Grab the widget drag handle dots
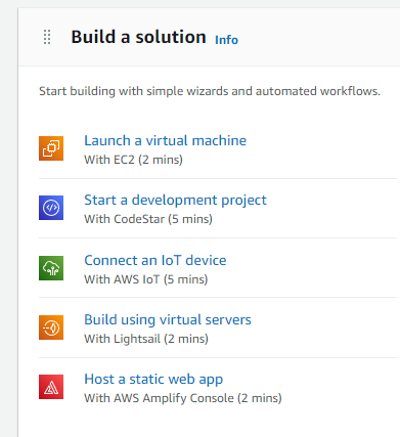Viewport: 400px width, 437px height. click(47, 37)
